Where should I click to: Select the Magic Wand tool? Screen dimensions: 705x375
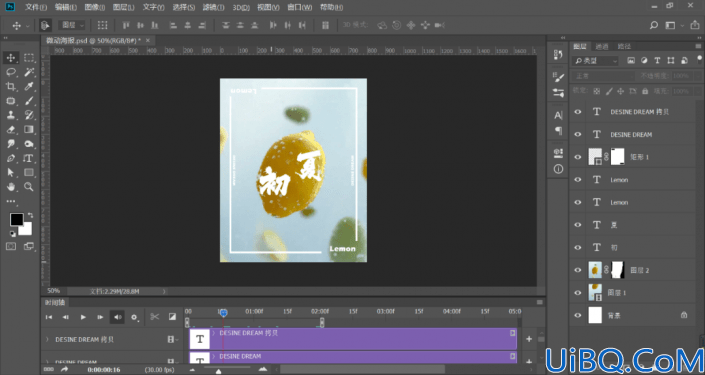29,72
